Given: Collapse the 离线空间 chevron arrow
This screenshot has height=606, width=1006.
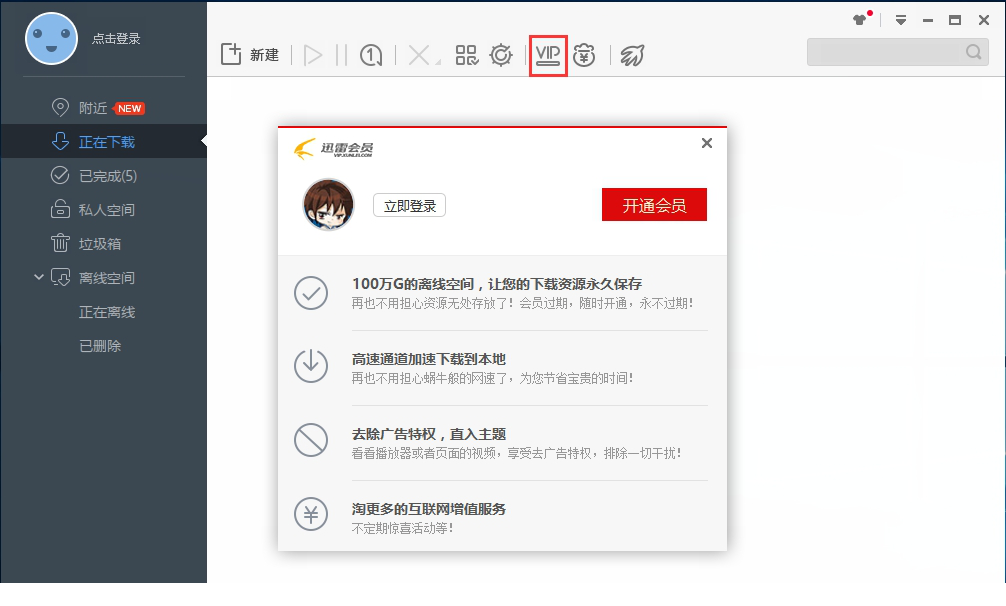Looking at the screenshot, I should pos(38,277).
